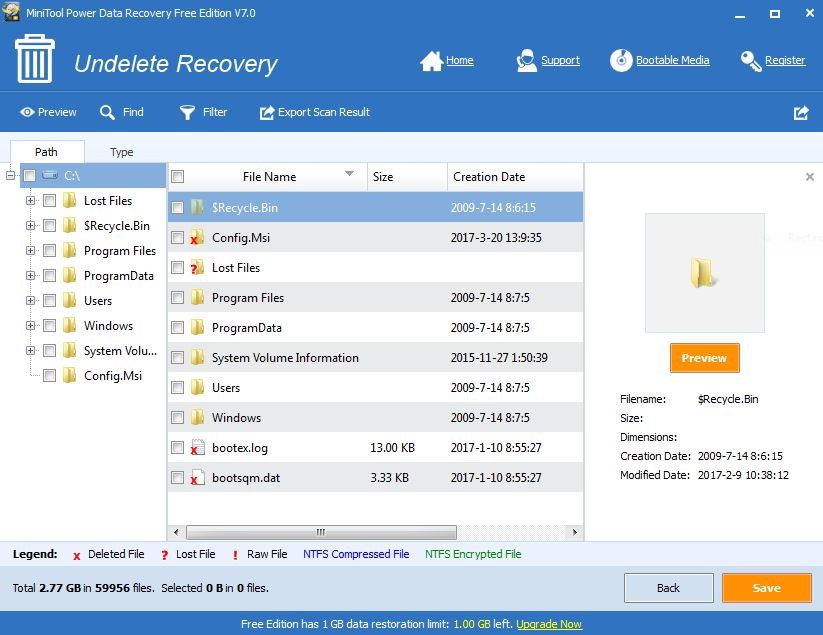Click the Find magnifier icon
The height and width of the screenshot is (635, 823).
pyautogui.click(x=107, y=112)
